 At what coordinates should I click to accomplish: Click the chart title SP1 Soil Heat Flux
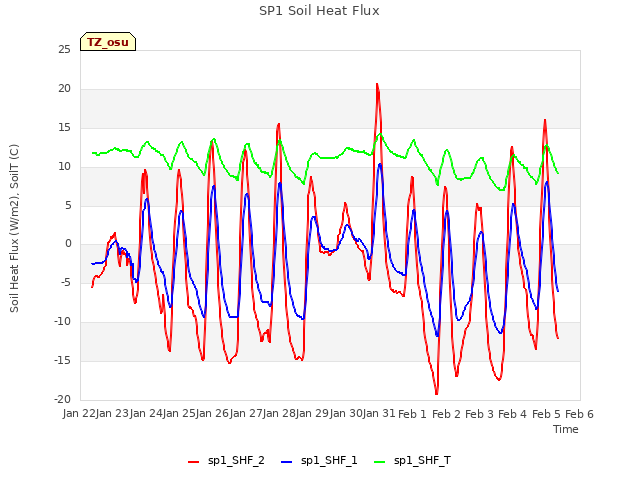[x=319, y=11]
